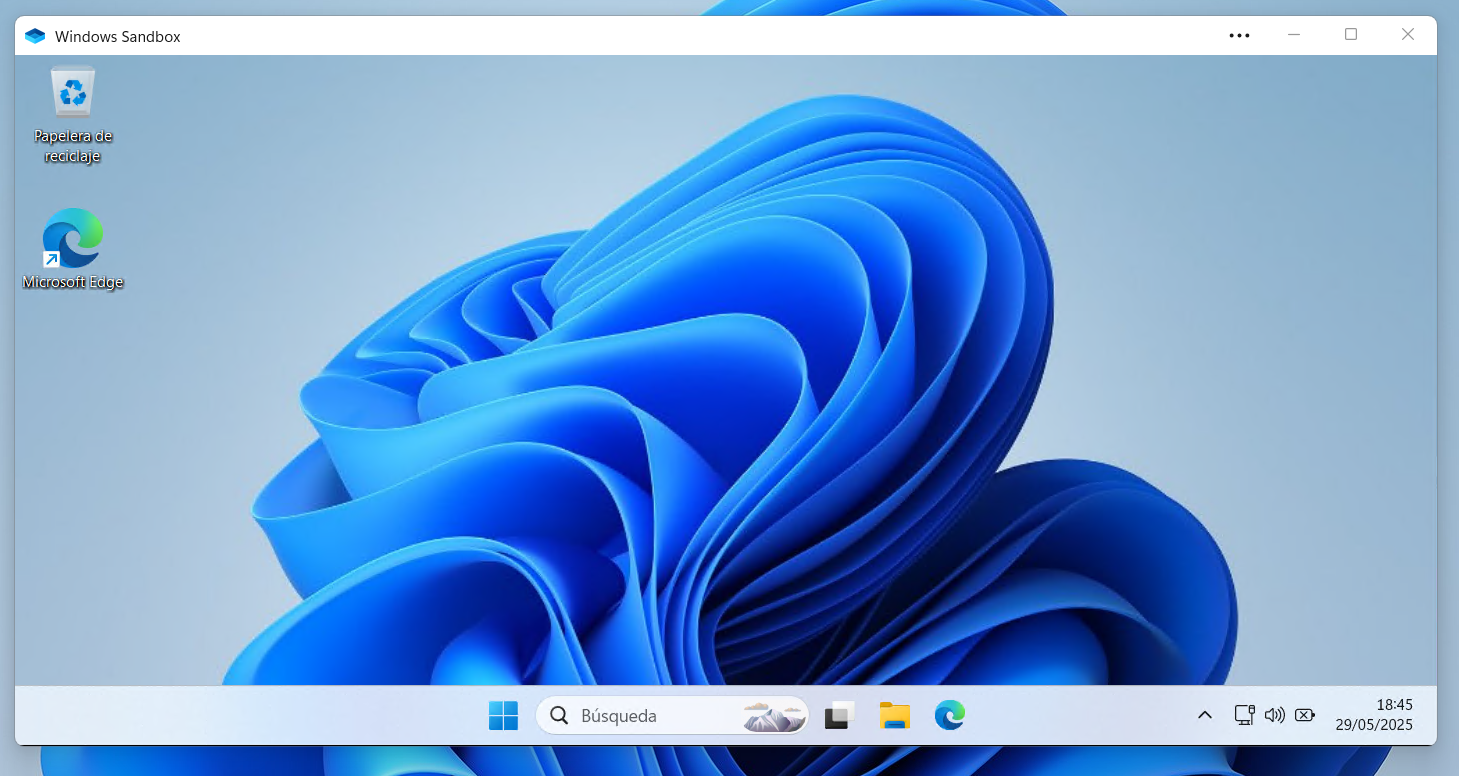Close the Windows Sandbox window

point(1408,35)
